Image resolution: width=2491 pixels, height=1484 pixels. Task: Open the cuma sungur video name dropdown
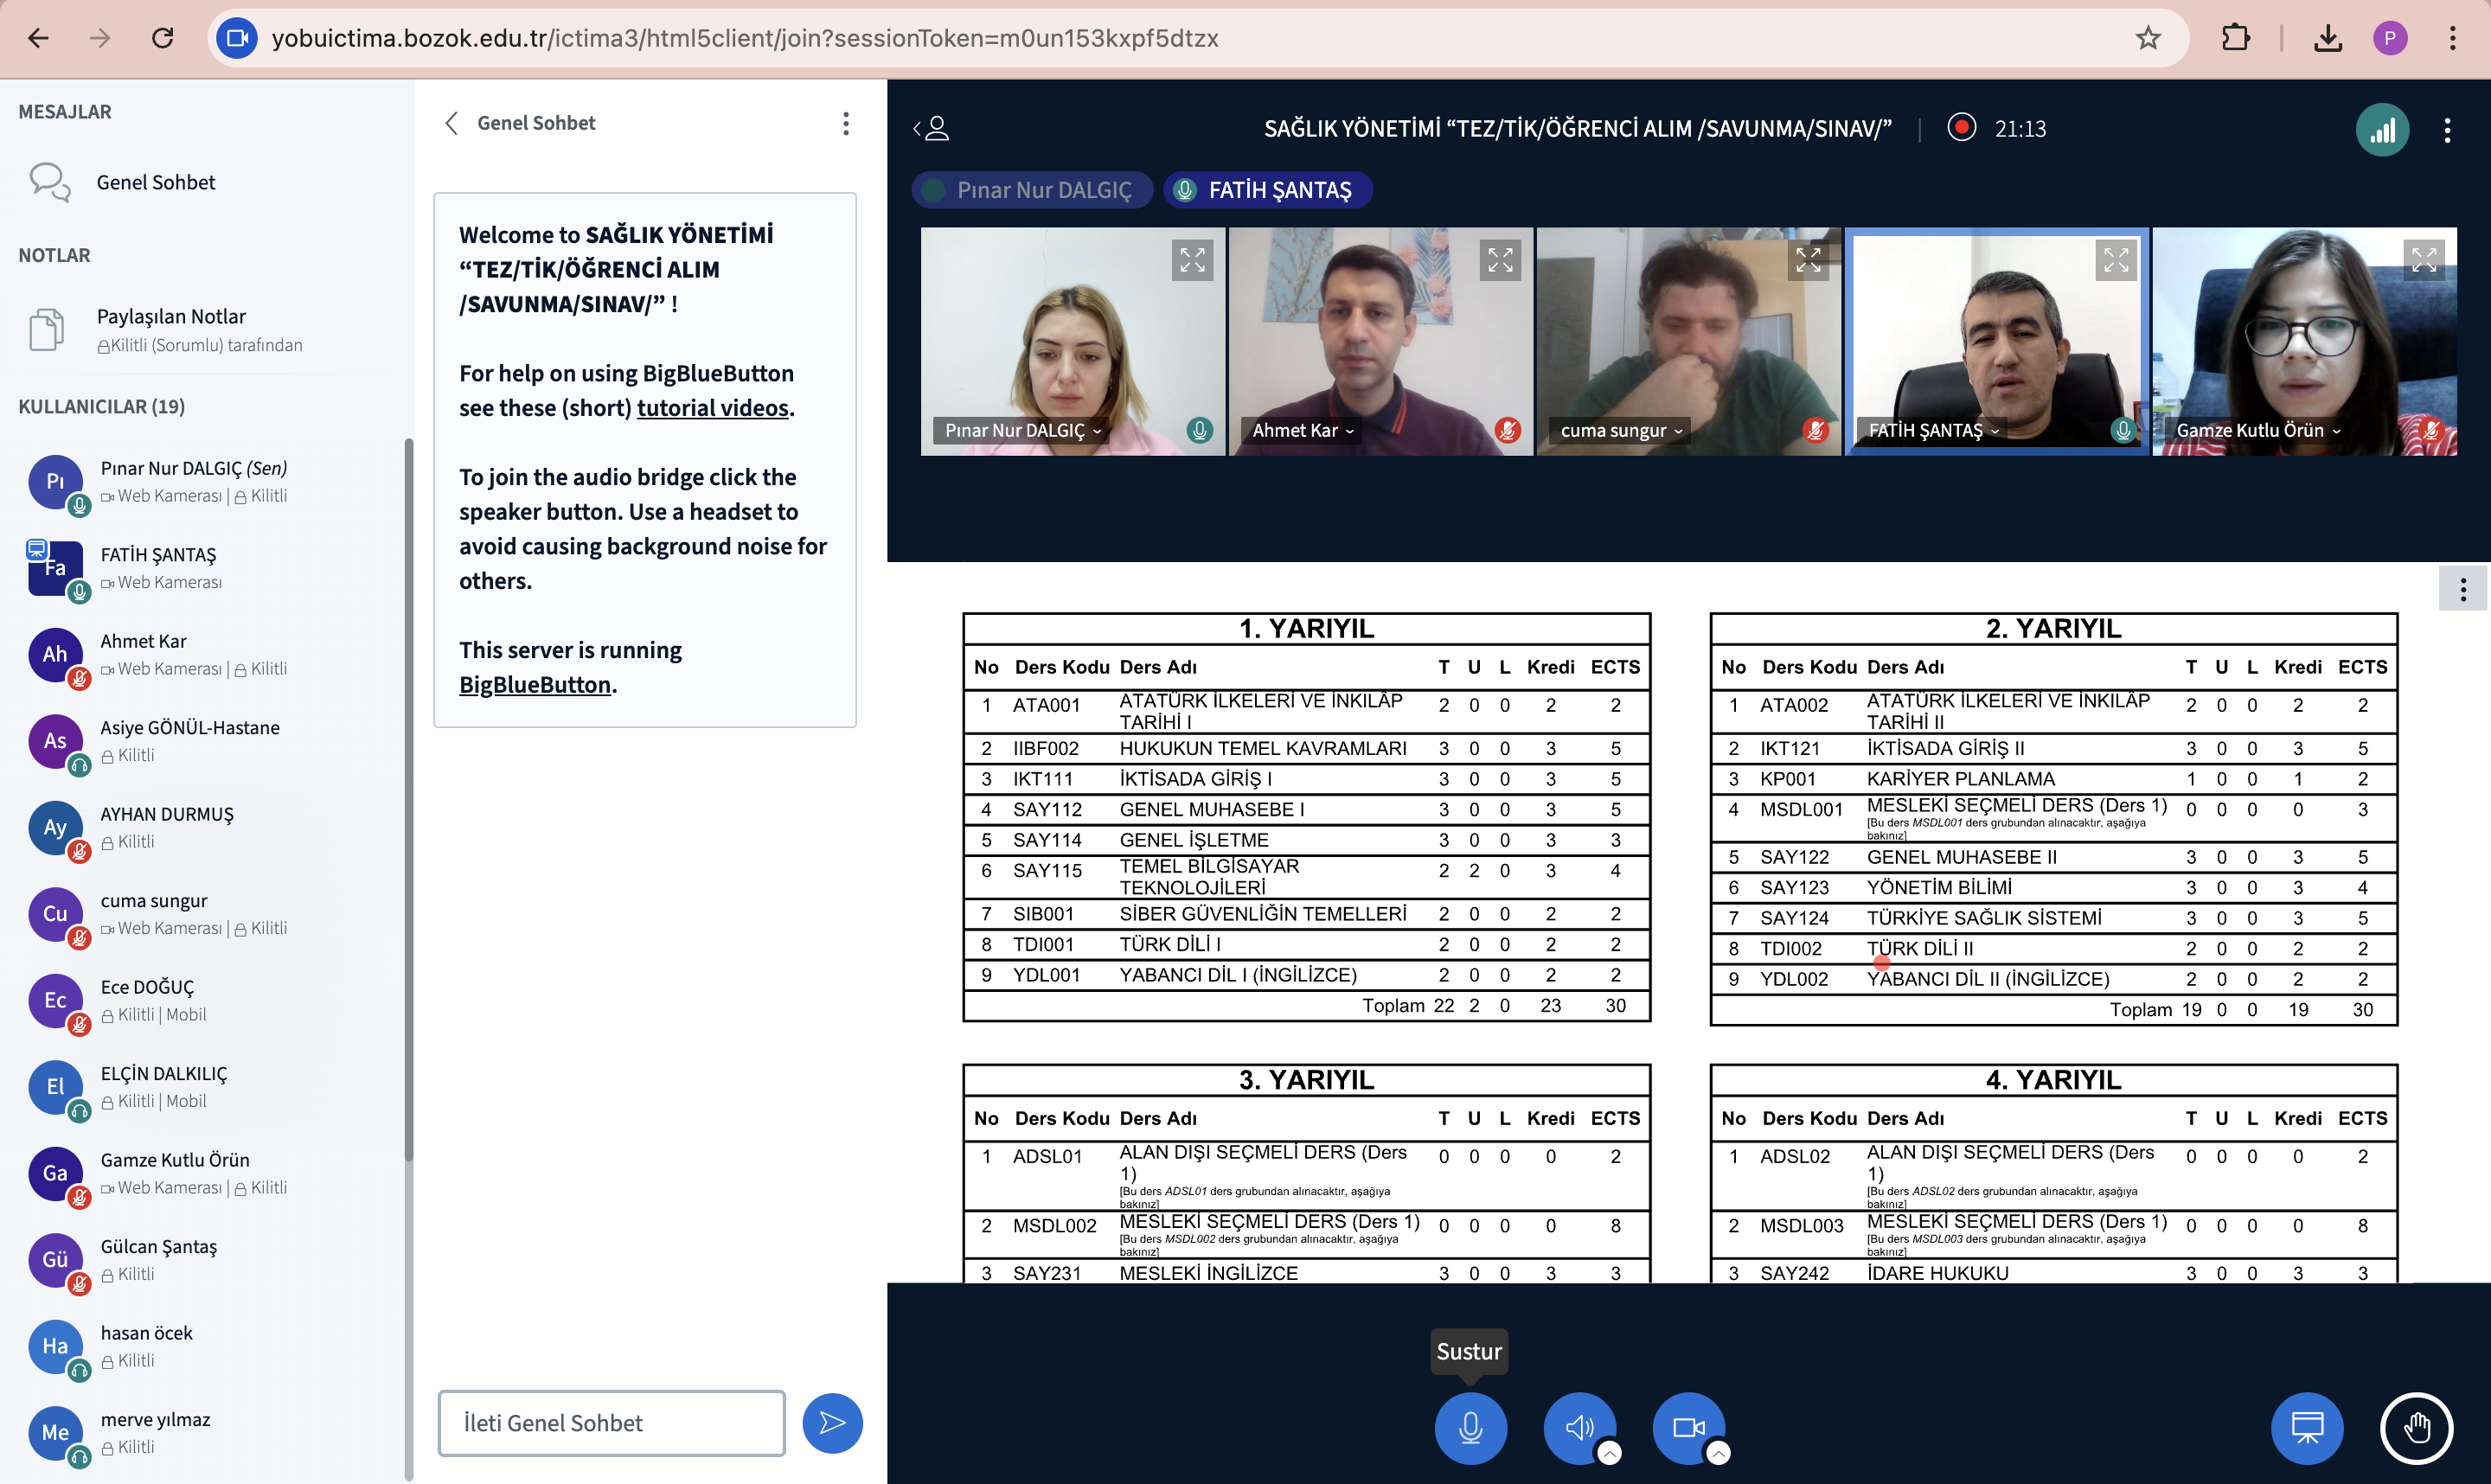tap(1622, 431)
